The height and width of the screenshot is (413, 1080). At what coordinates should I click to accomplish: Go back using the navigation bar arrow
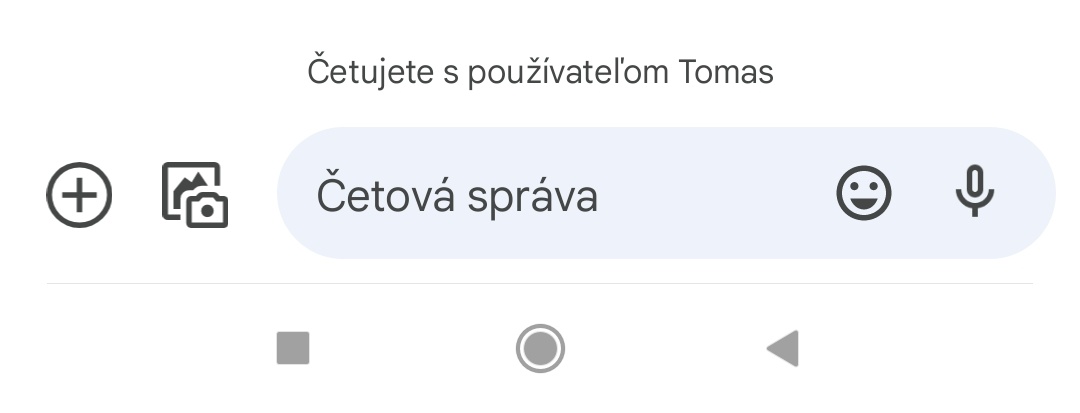(x=782, y=348)
